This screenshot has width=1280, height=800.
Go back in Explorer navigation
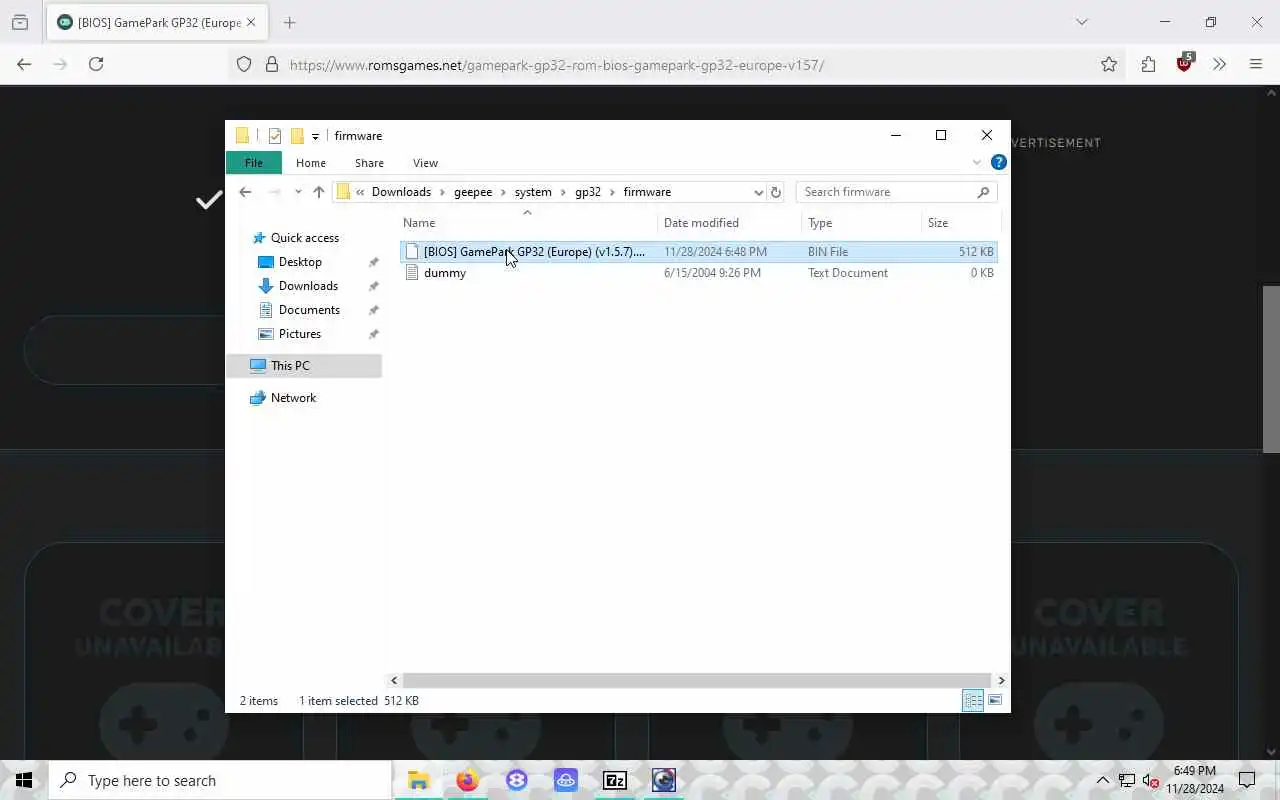(245, 192)
